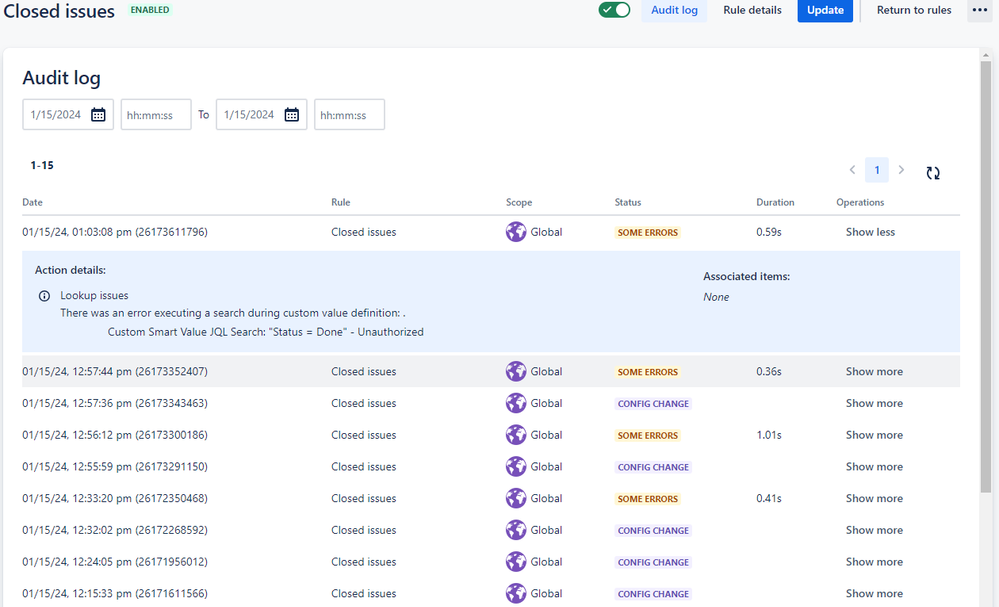Click CONFIG CHANGE badge for 12:57:36 pm
The height and width of the screenshot is (607, 999).
coord(653,404)
